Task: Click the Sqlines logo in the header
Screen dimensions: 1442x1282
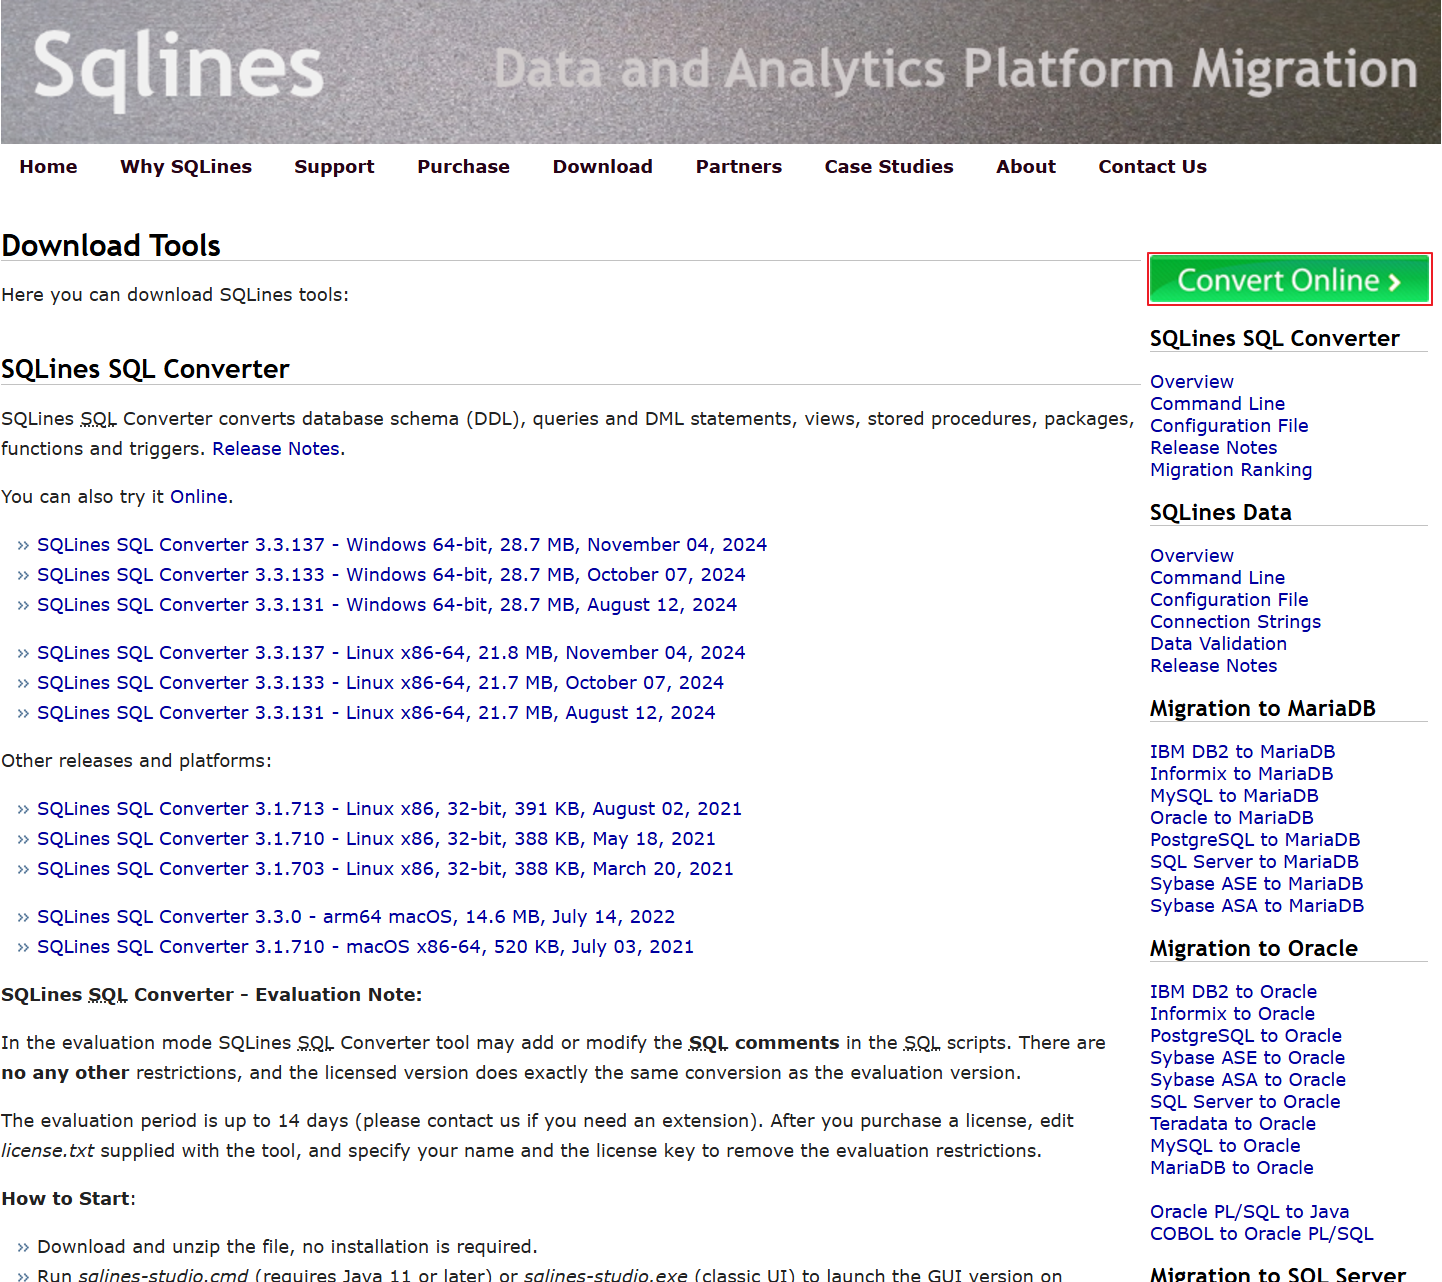Action: [178, 68]
